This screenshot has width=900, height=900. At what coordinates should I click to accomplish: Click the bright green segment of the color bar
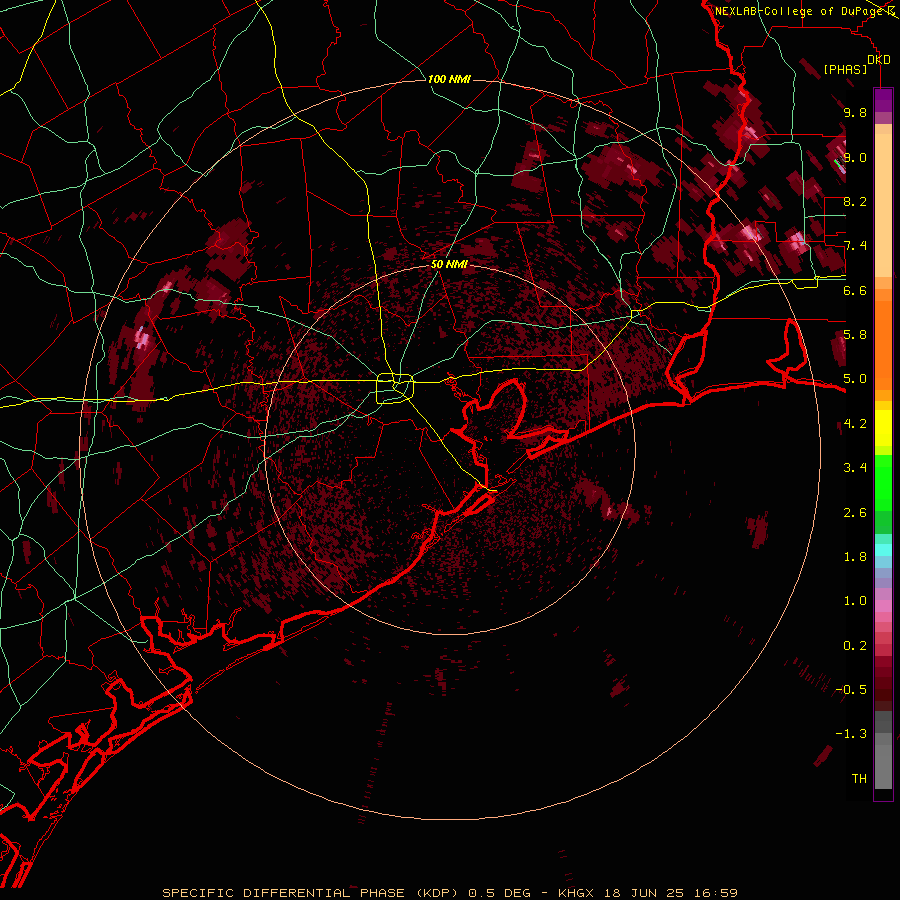pos(883,482)
